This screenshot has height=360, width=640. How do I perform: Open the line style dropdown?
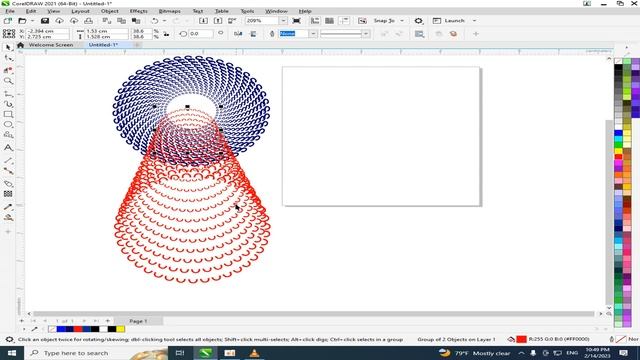coord(366,34)
